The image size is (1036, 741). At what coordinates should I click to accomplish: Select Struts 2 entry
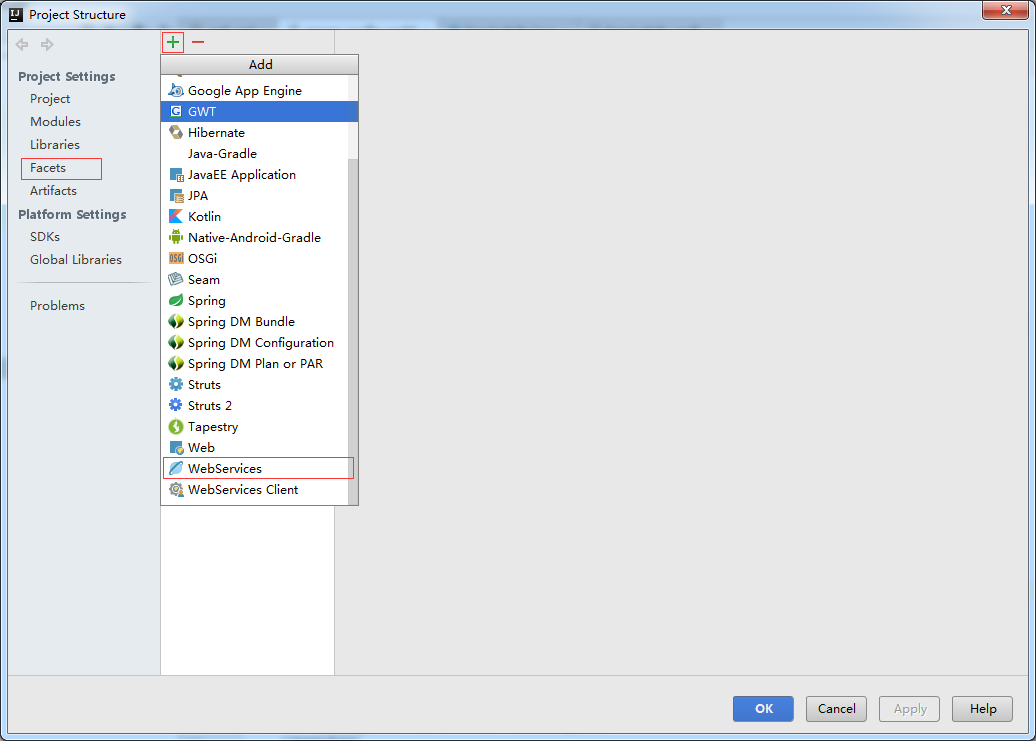pyautogui.click(x=254, y=406)
